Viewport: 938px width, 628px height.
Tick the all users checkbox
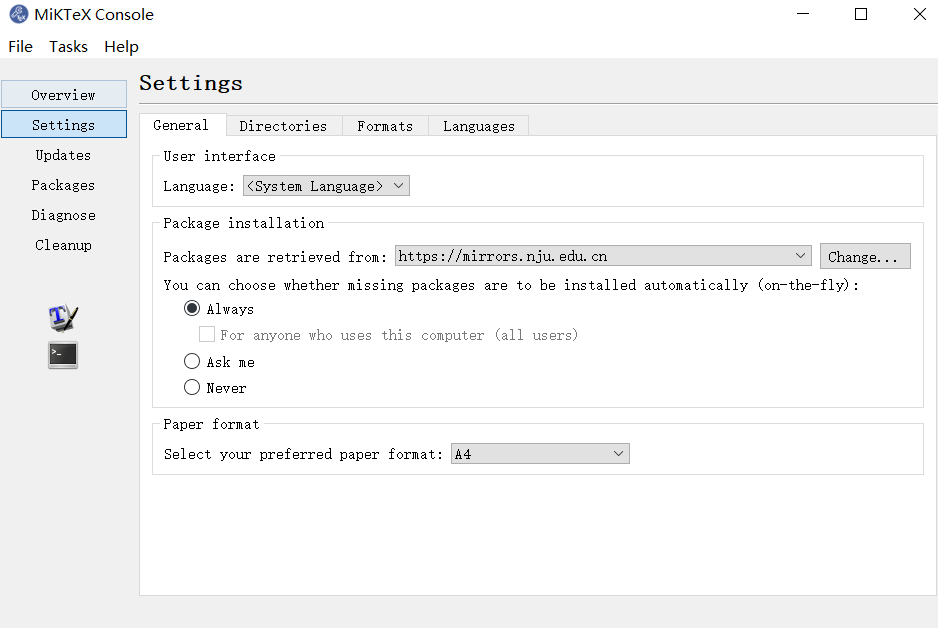pos(207,335)
